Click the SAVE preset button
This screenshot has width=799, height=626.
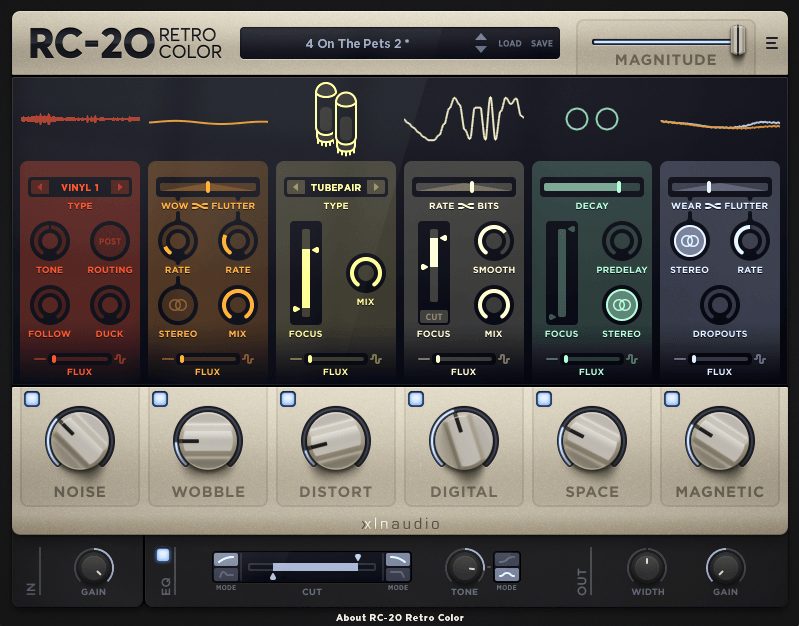click(542, 43)
